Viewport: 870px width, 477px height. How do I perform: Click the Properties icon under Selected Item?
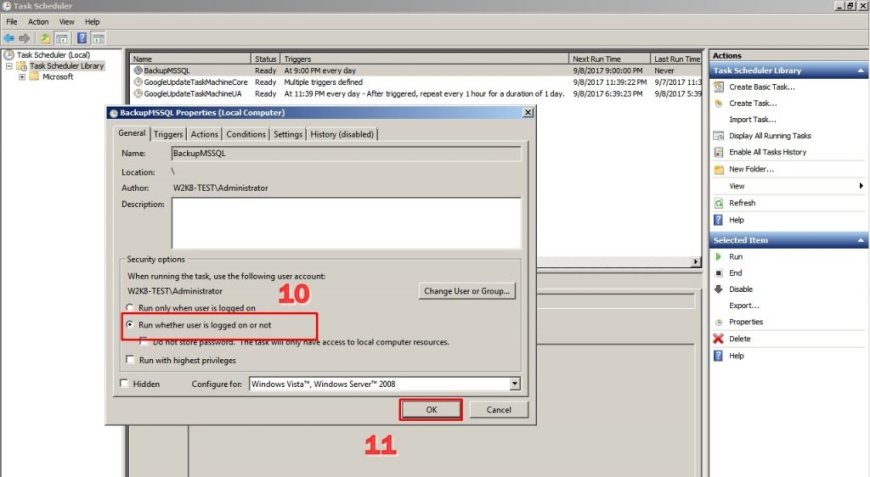tap(719, 322)
